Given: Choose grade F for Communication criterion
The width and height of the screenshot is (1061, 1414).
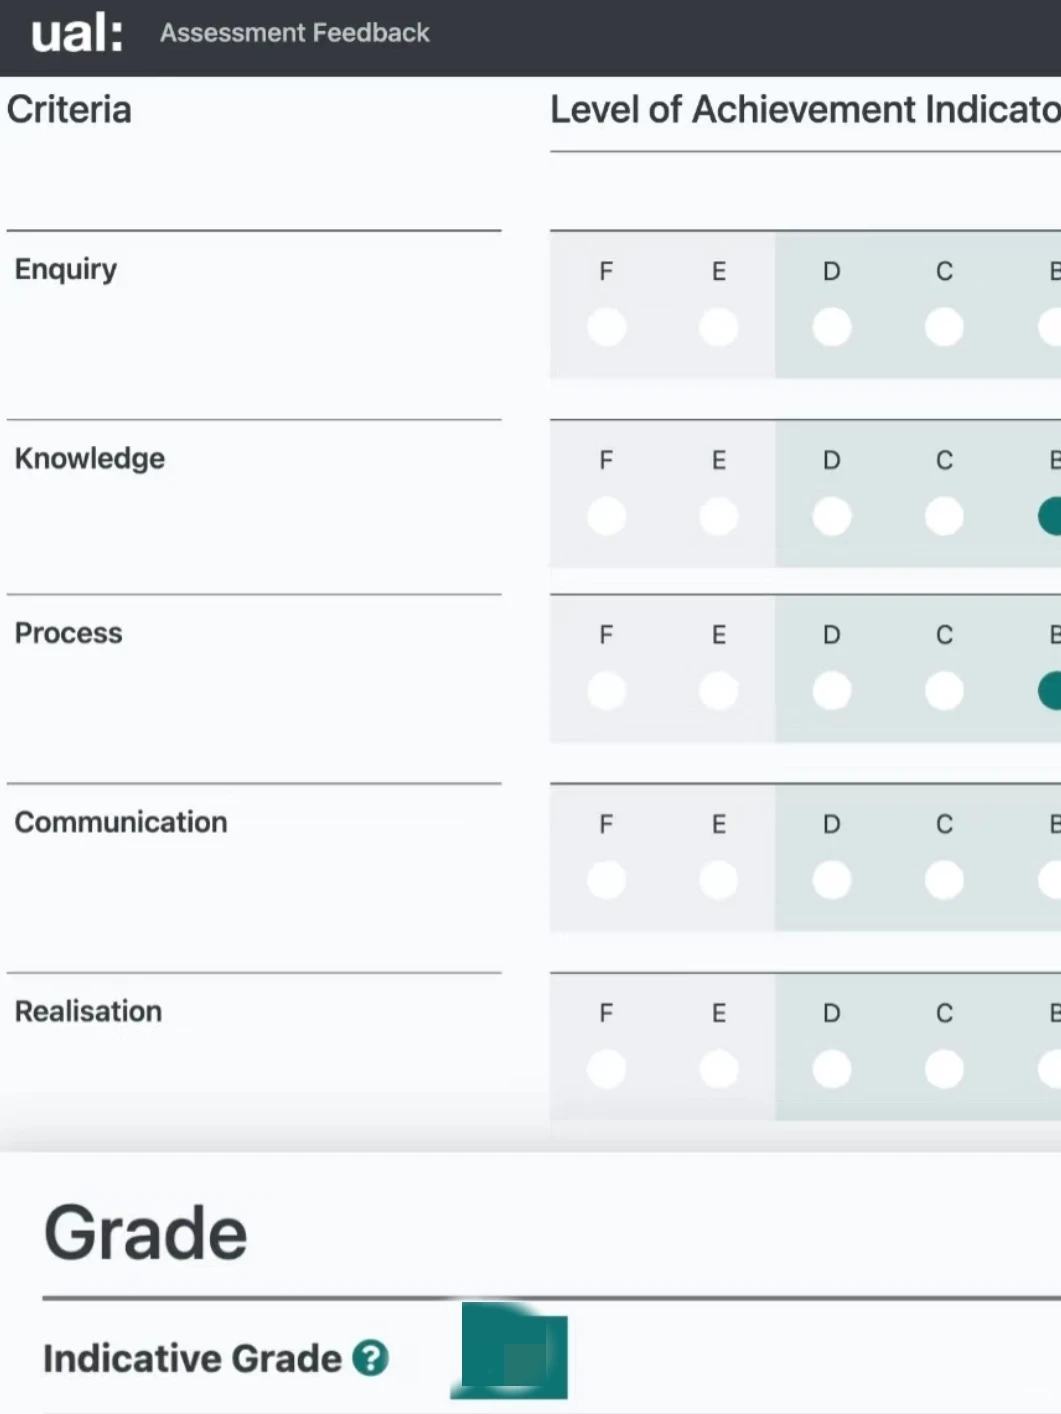Looking at the screenshot, I should pyautogui.click(x=606, y=880).
